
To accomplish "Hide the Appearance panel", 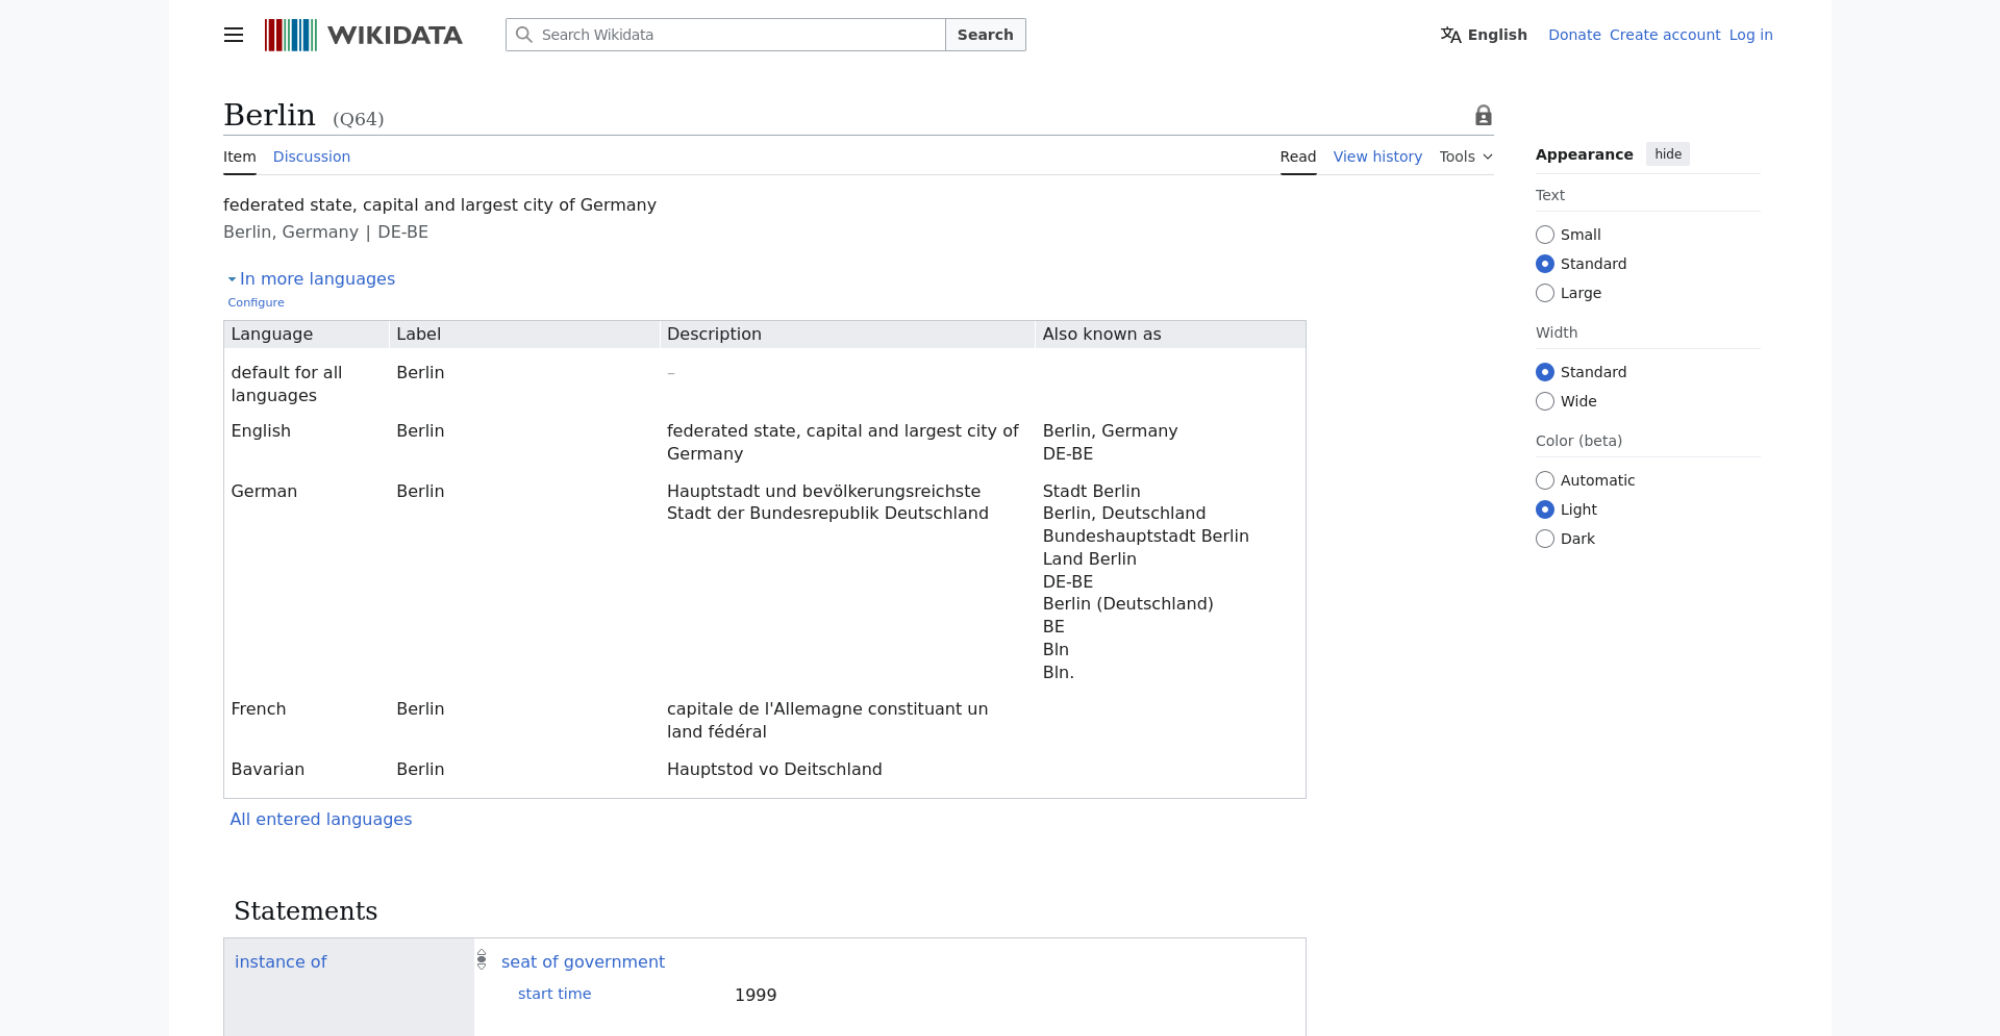I will (1667, 154).
